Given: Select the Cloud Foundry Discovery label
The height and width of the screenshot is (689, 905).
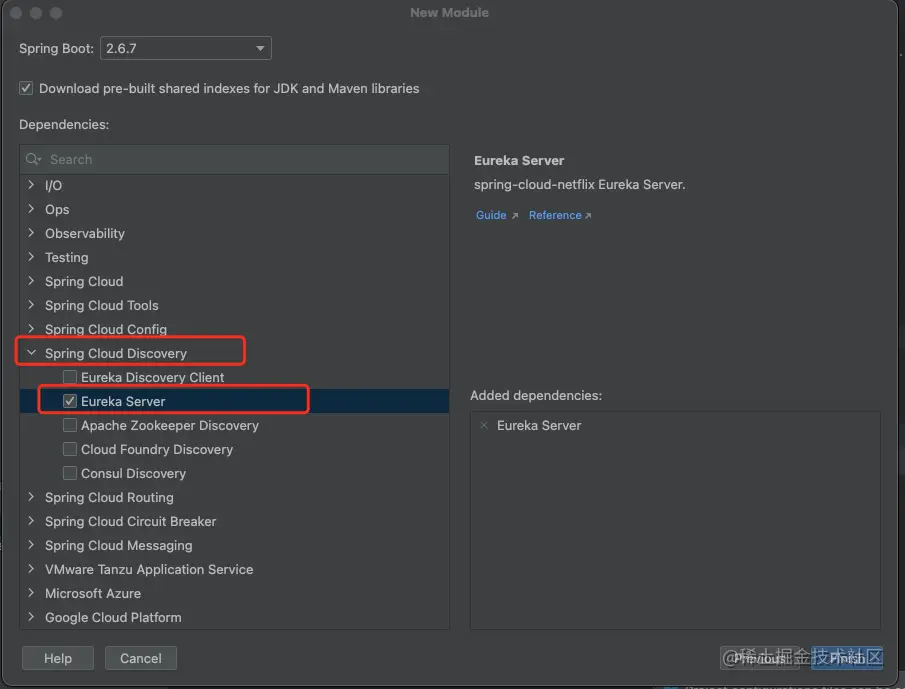Looking at the screenshot, I should tap(157, 450).
